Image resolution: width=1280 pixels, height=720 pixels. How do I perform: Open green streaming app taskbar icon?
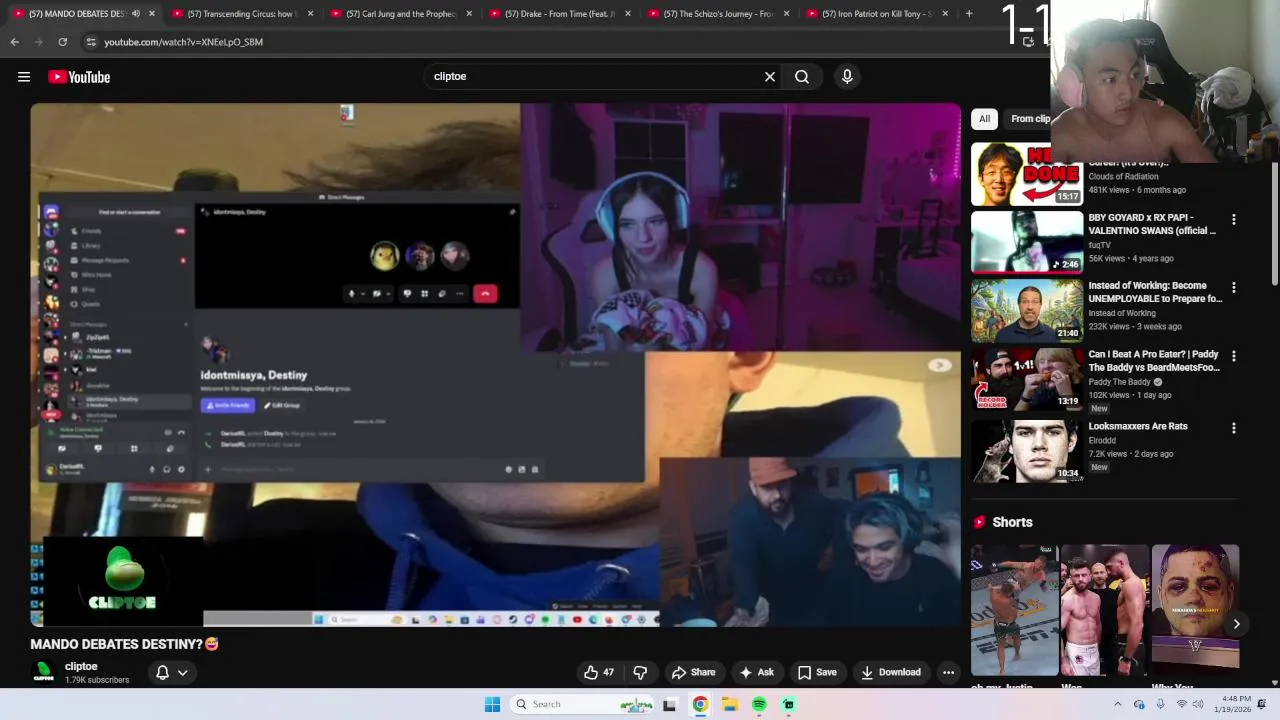(x=789, y=704)
